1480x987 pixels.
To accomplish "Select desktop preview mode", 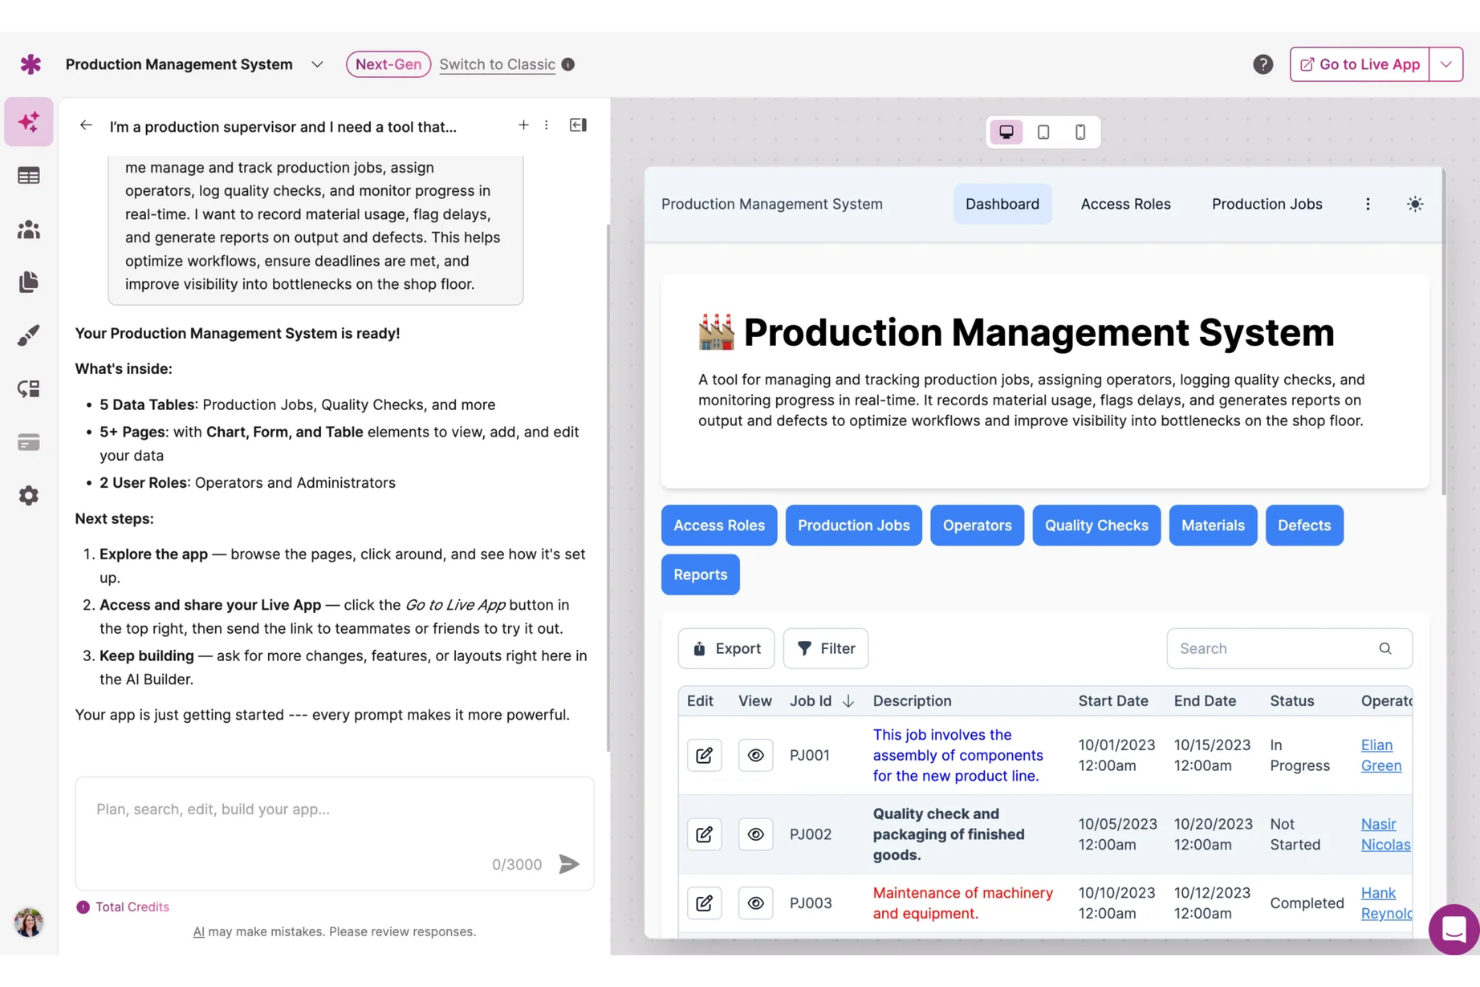I will click(1006, 132).
